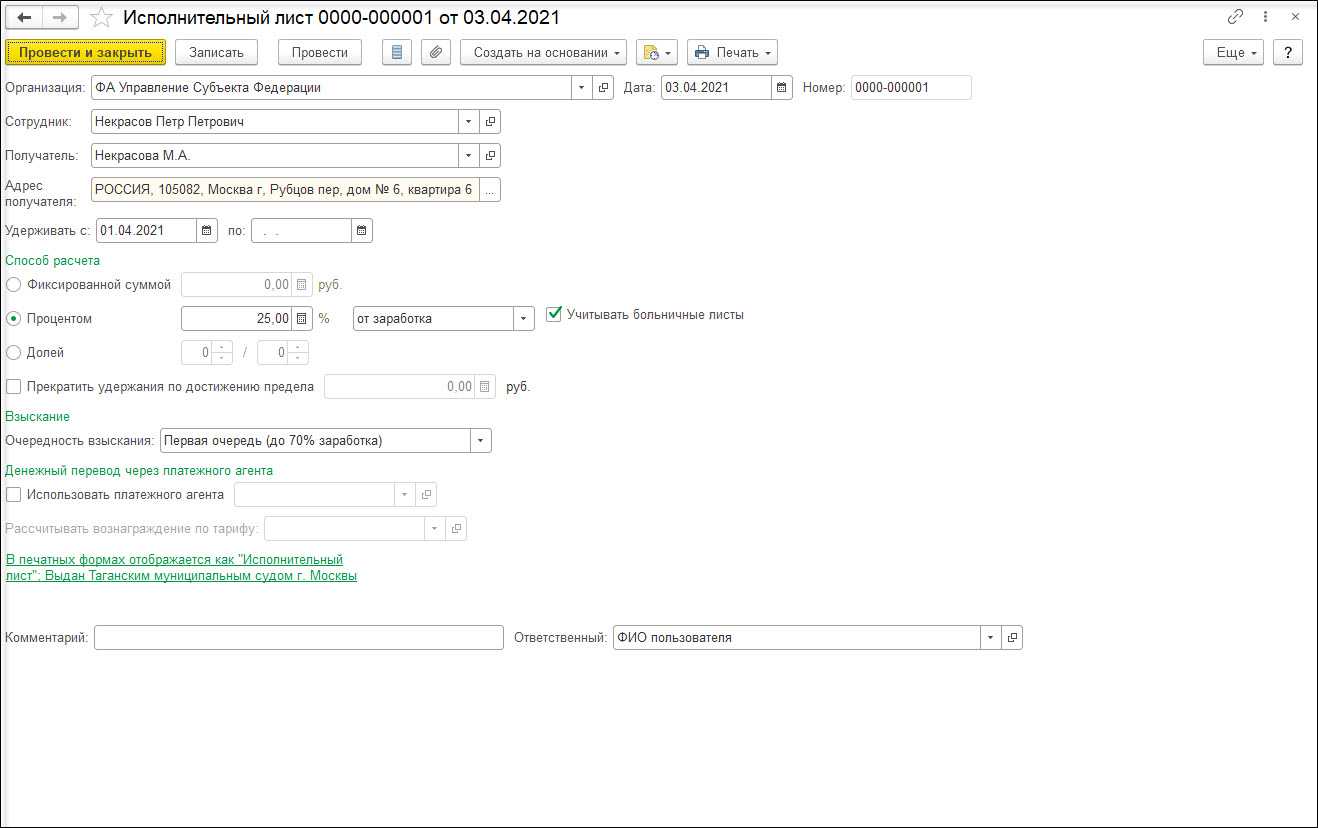Open the Создать на основании menu

(x=544, y=52)
